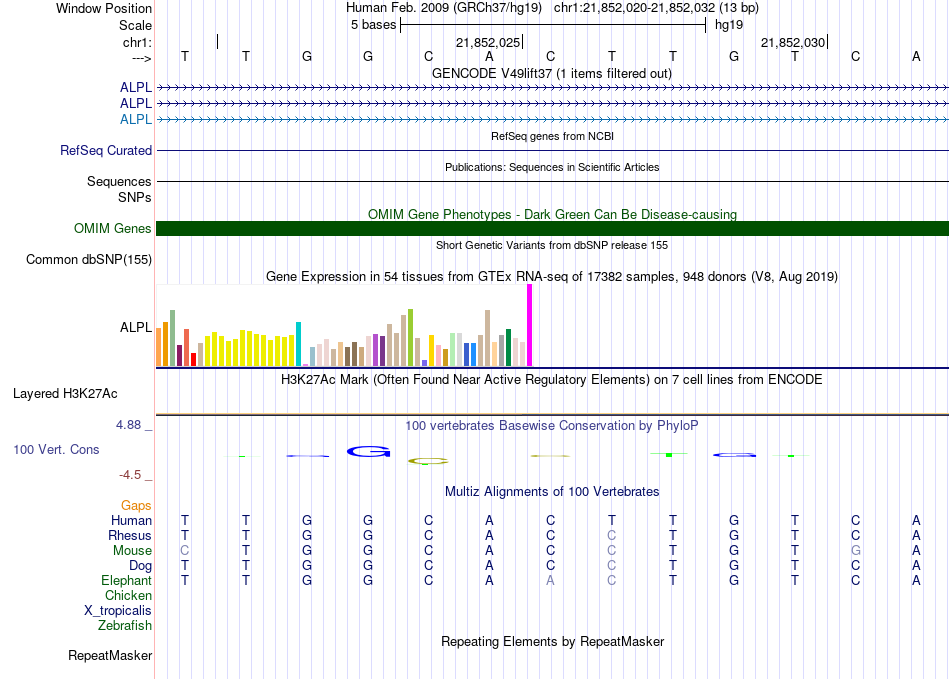This screenshot has height=679, width=950.
Task: Click the GENCODE V49lift37 track title
Action: [x=551, y=73]
